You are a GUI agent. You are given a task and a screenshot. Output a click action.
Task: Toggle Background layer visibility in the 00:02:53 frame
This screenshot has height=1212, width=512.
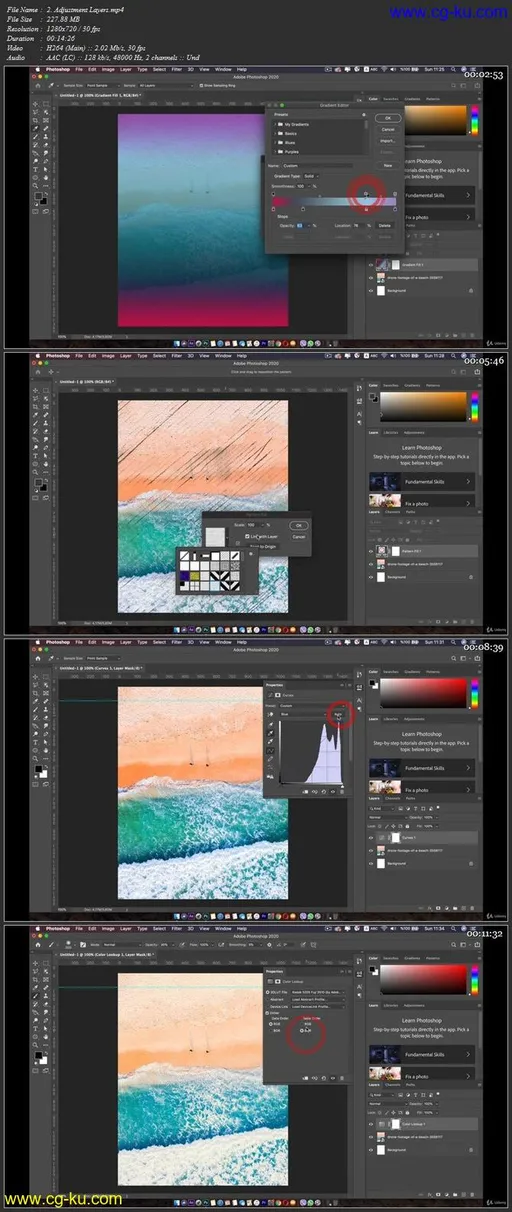(371, 291)
